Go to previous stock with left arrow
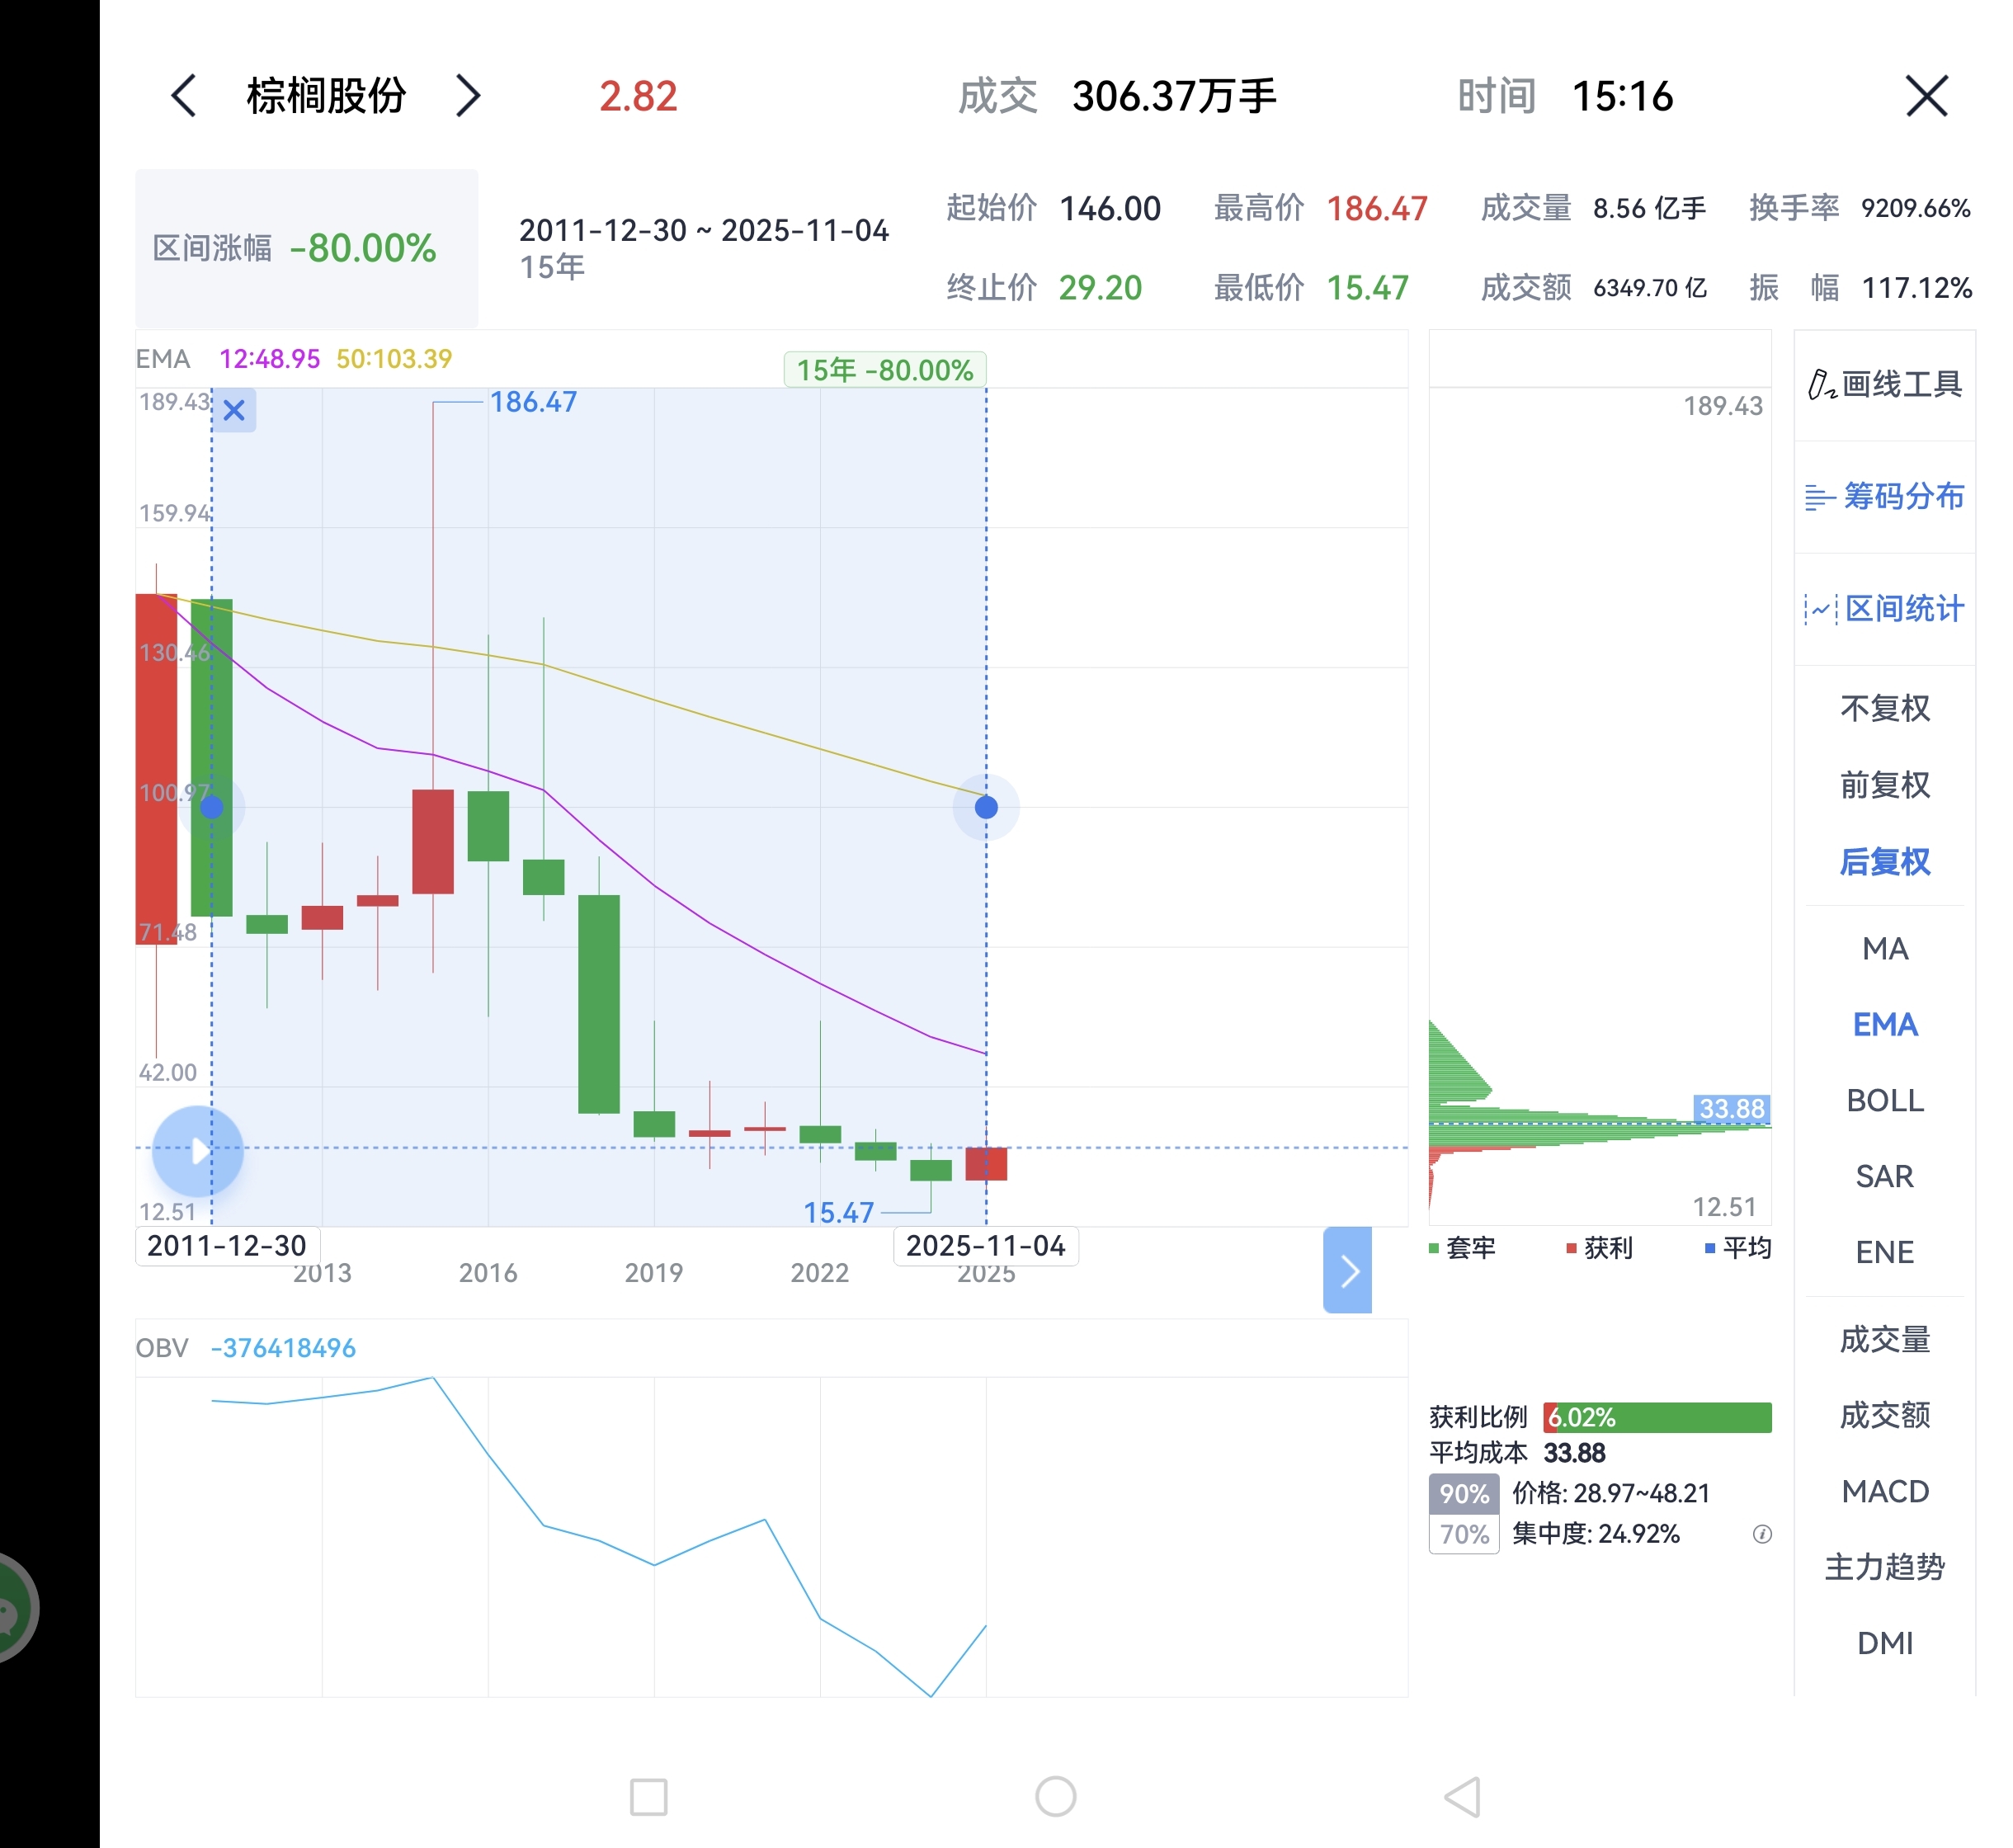 tap(184, 96)
